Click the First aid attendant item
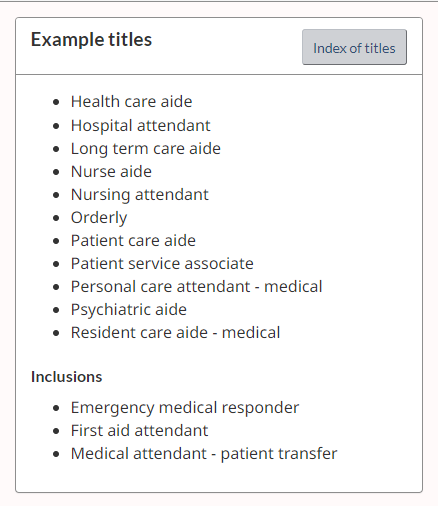 pos(139,431)
